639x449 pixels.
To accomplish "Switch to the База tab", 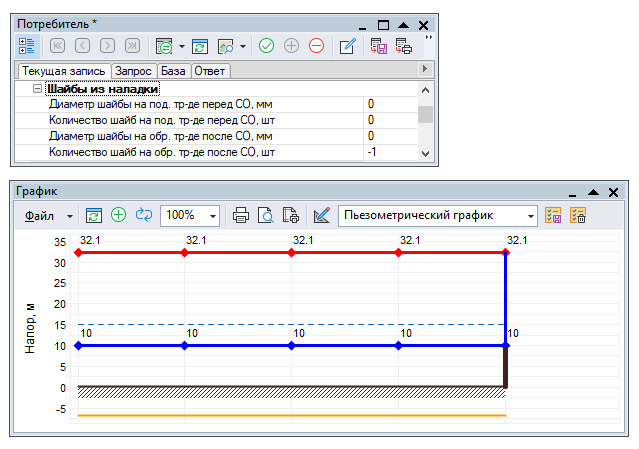I will [x=173, y=71].
